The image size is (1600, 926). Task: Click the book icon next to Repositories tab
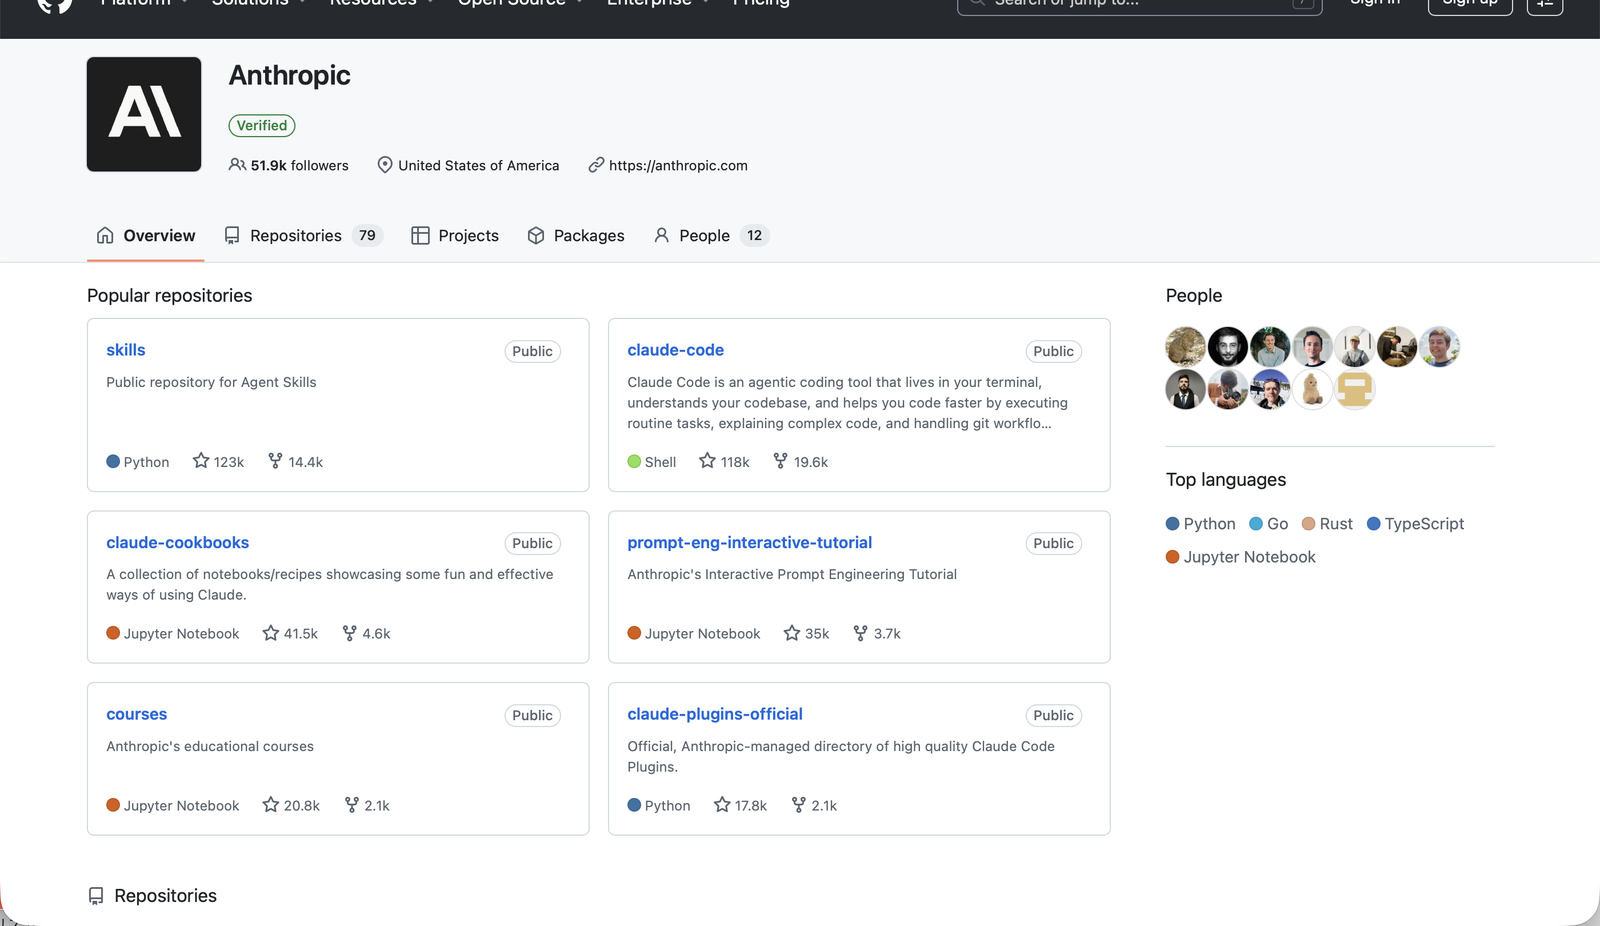tap(231, 235)
